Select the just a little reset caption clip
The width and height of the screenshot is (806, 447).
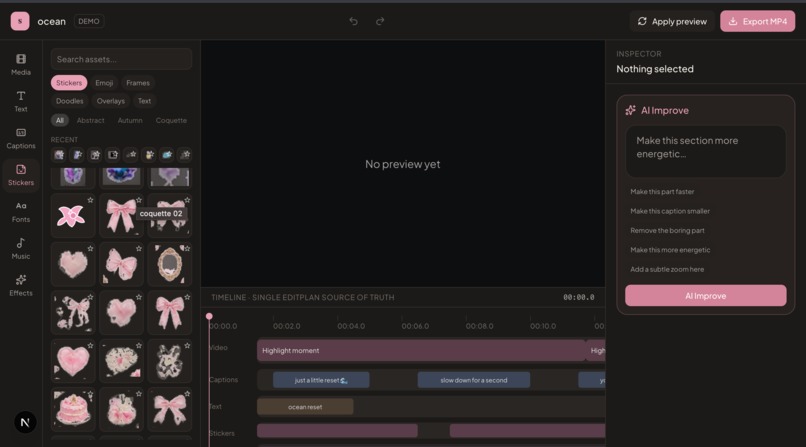coord(321,380)
